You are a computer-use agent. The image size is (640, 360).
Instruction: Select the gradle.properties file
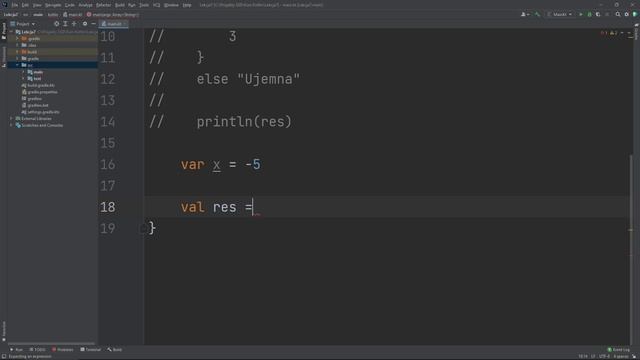[x=40, y=92]
